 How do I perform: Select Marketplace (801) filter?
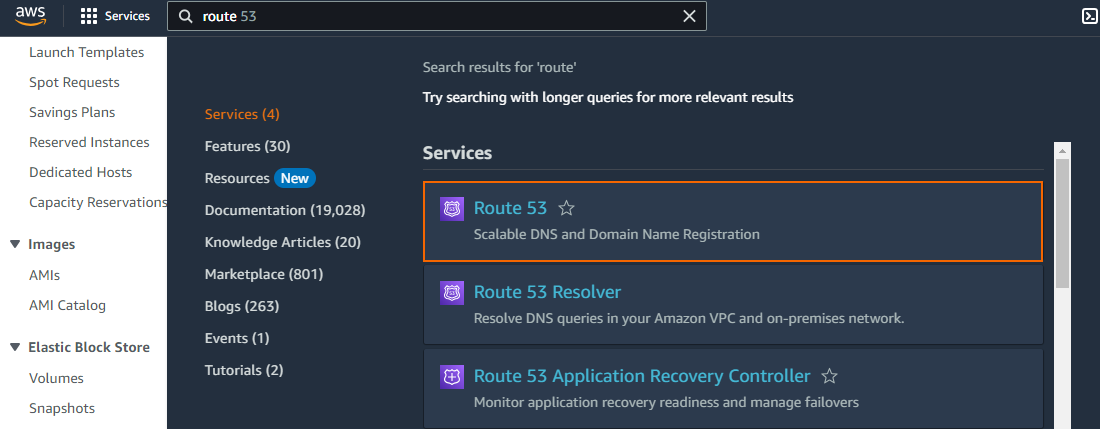[264, 274]
